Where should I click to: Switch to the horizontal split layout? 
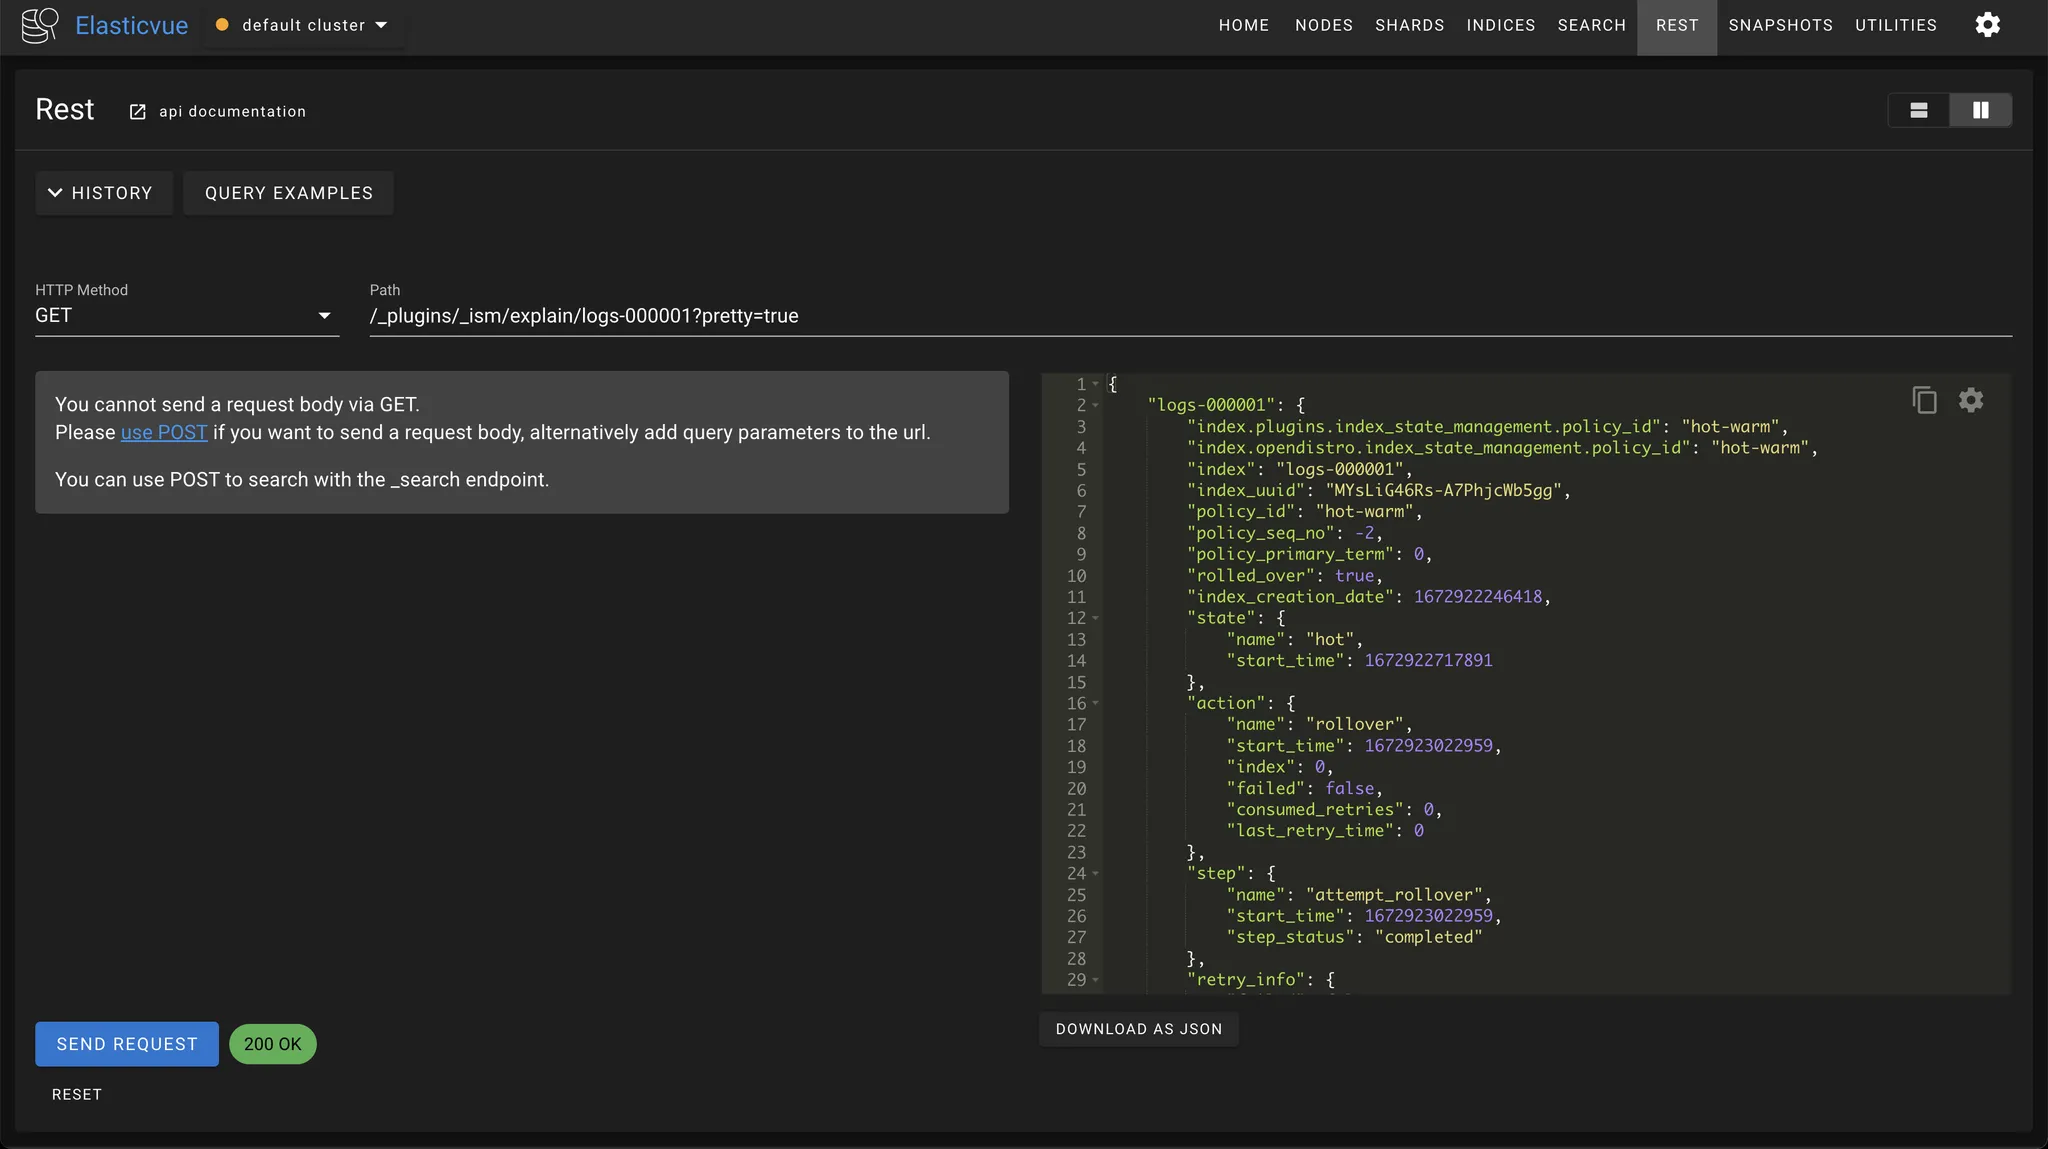pyautogui.click(x=1918, y=110)
